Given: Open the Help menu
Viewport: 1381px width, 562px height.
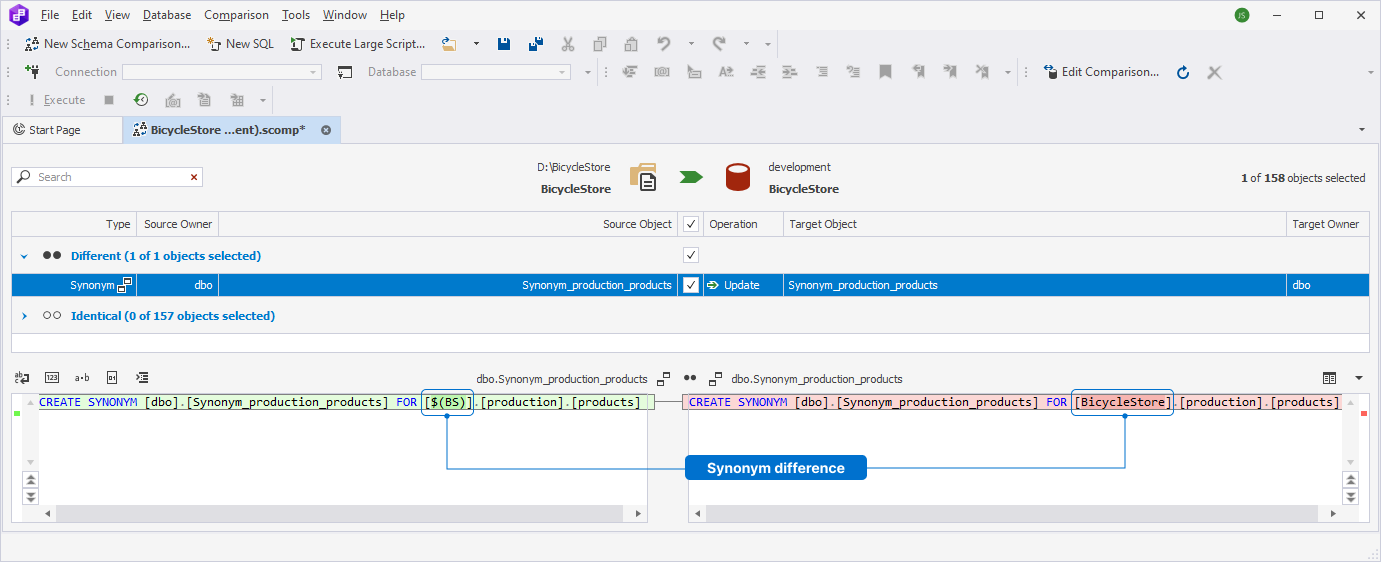Looking at the screenshot, I should click(392, 15).
